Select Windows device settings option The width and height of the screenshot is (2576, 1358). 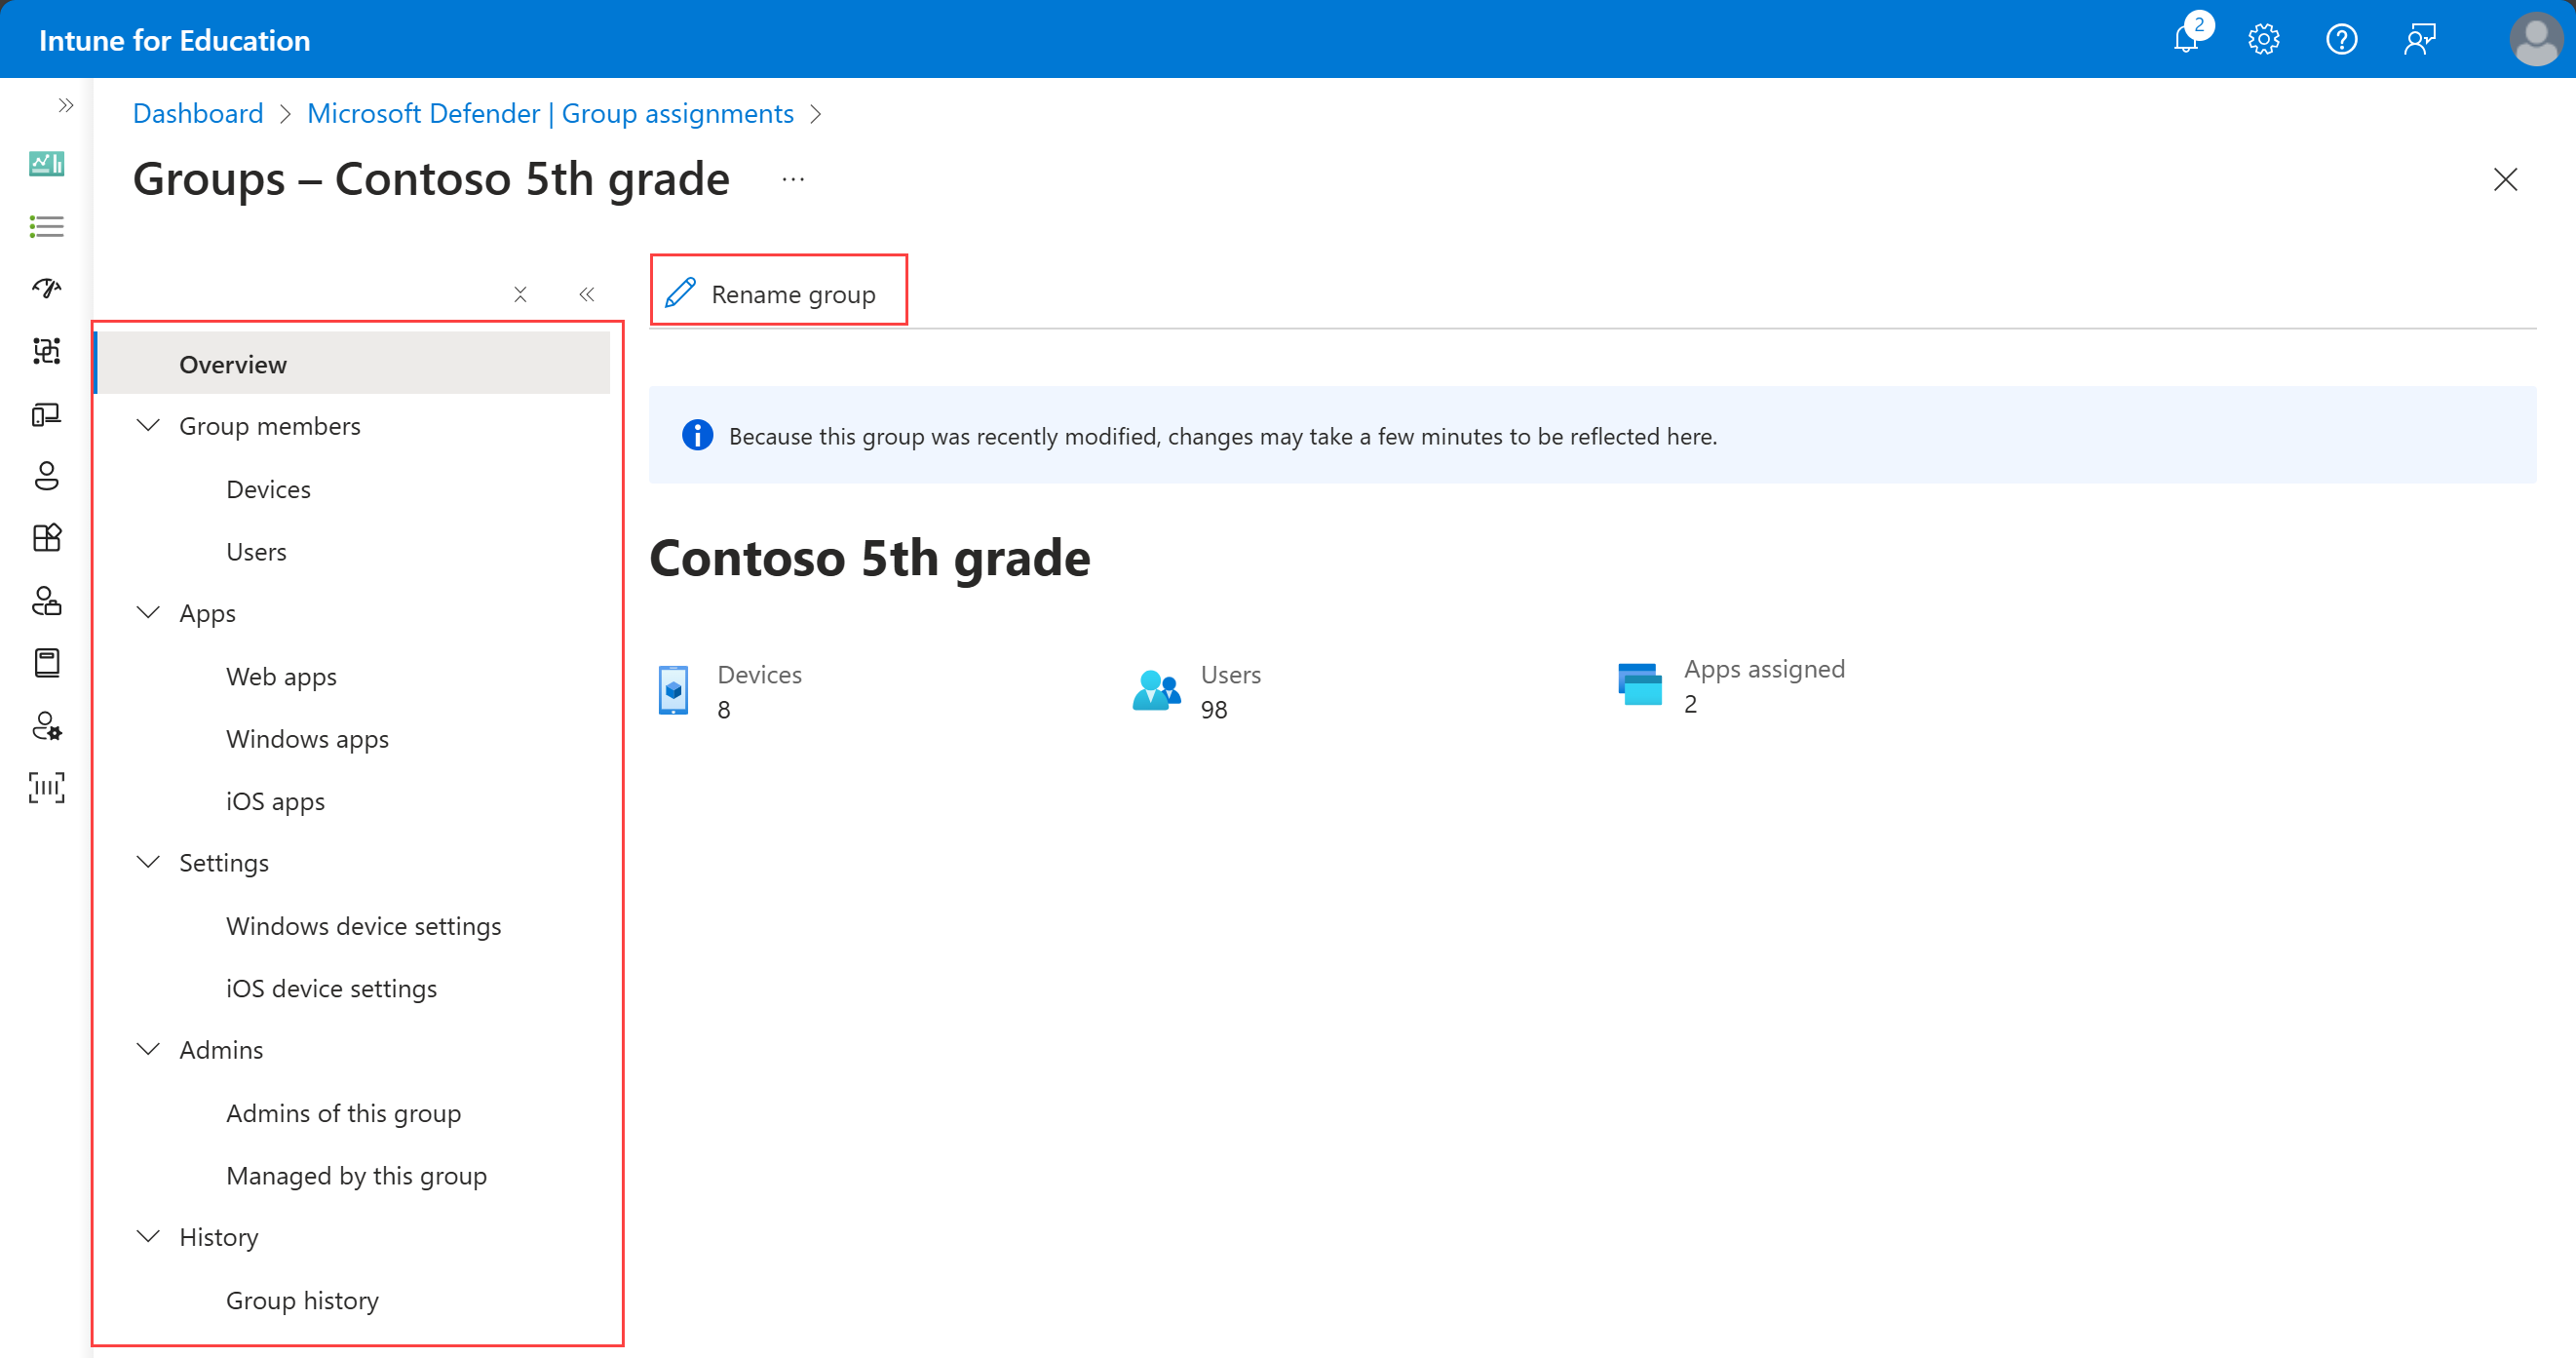click(x=365, y=925)
